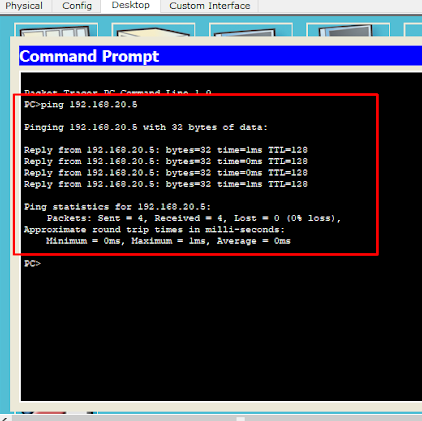Screen dimensions: 422x421
Task: Select the Desktop tab
Action: click(x=130, y=6)
